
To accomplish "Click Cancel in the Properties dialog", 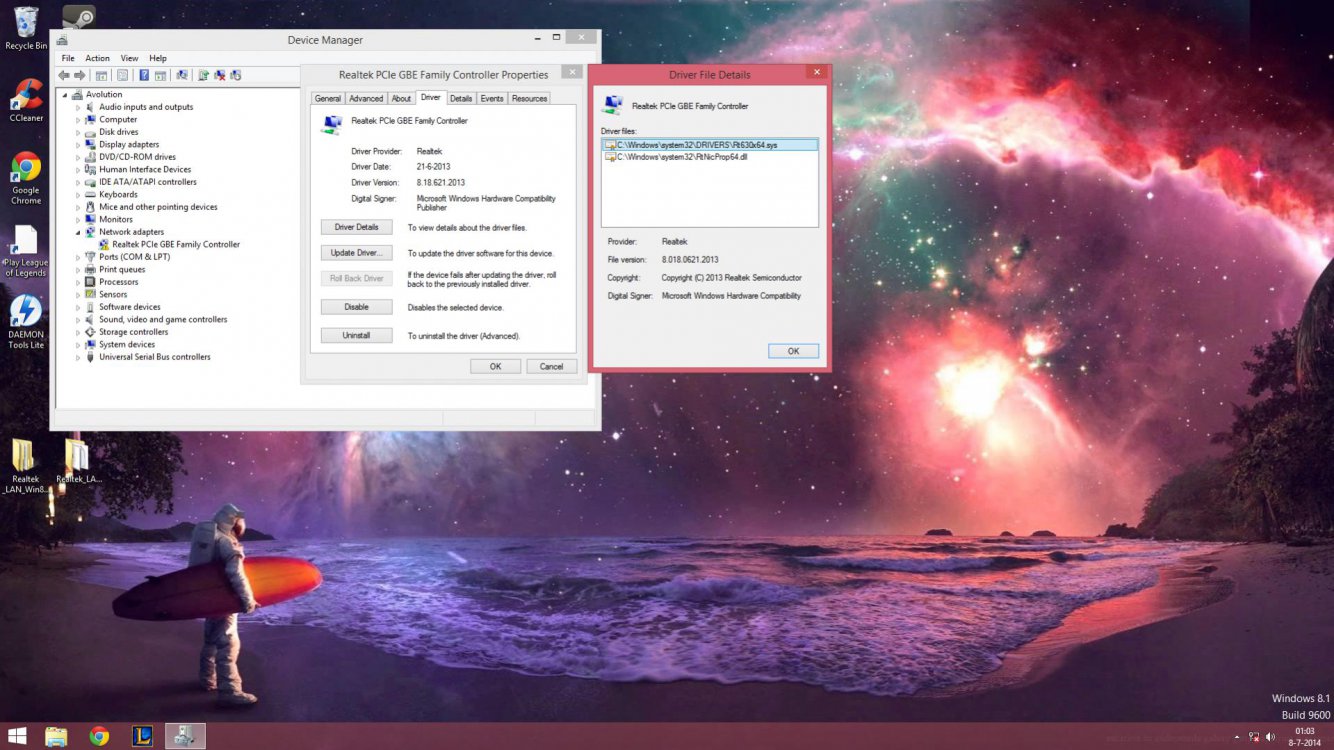I will pos(552,366).
